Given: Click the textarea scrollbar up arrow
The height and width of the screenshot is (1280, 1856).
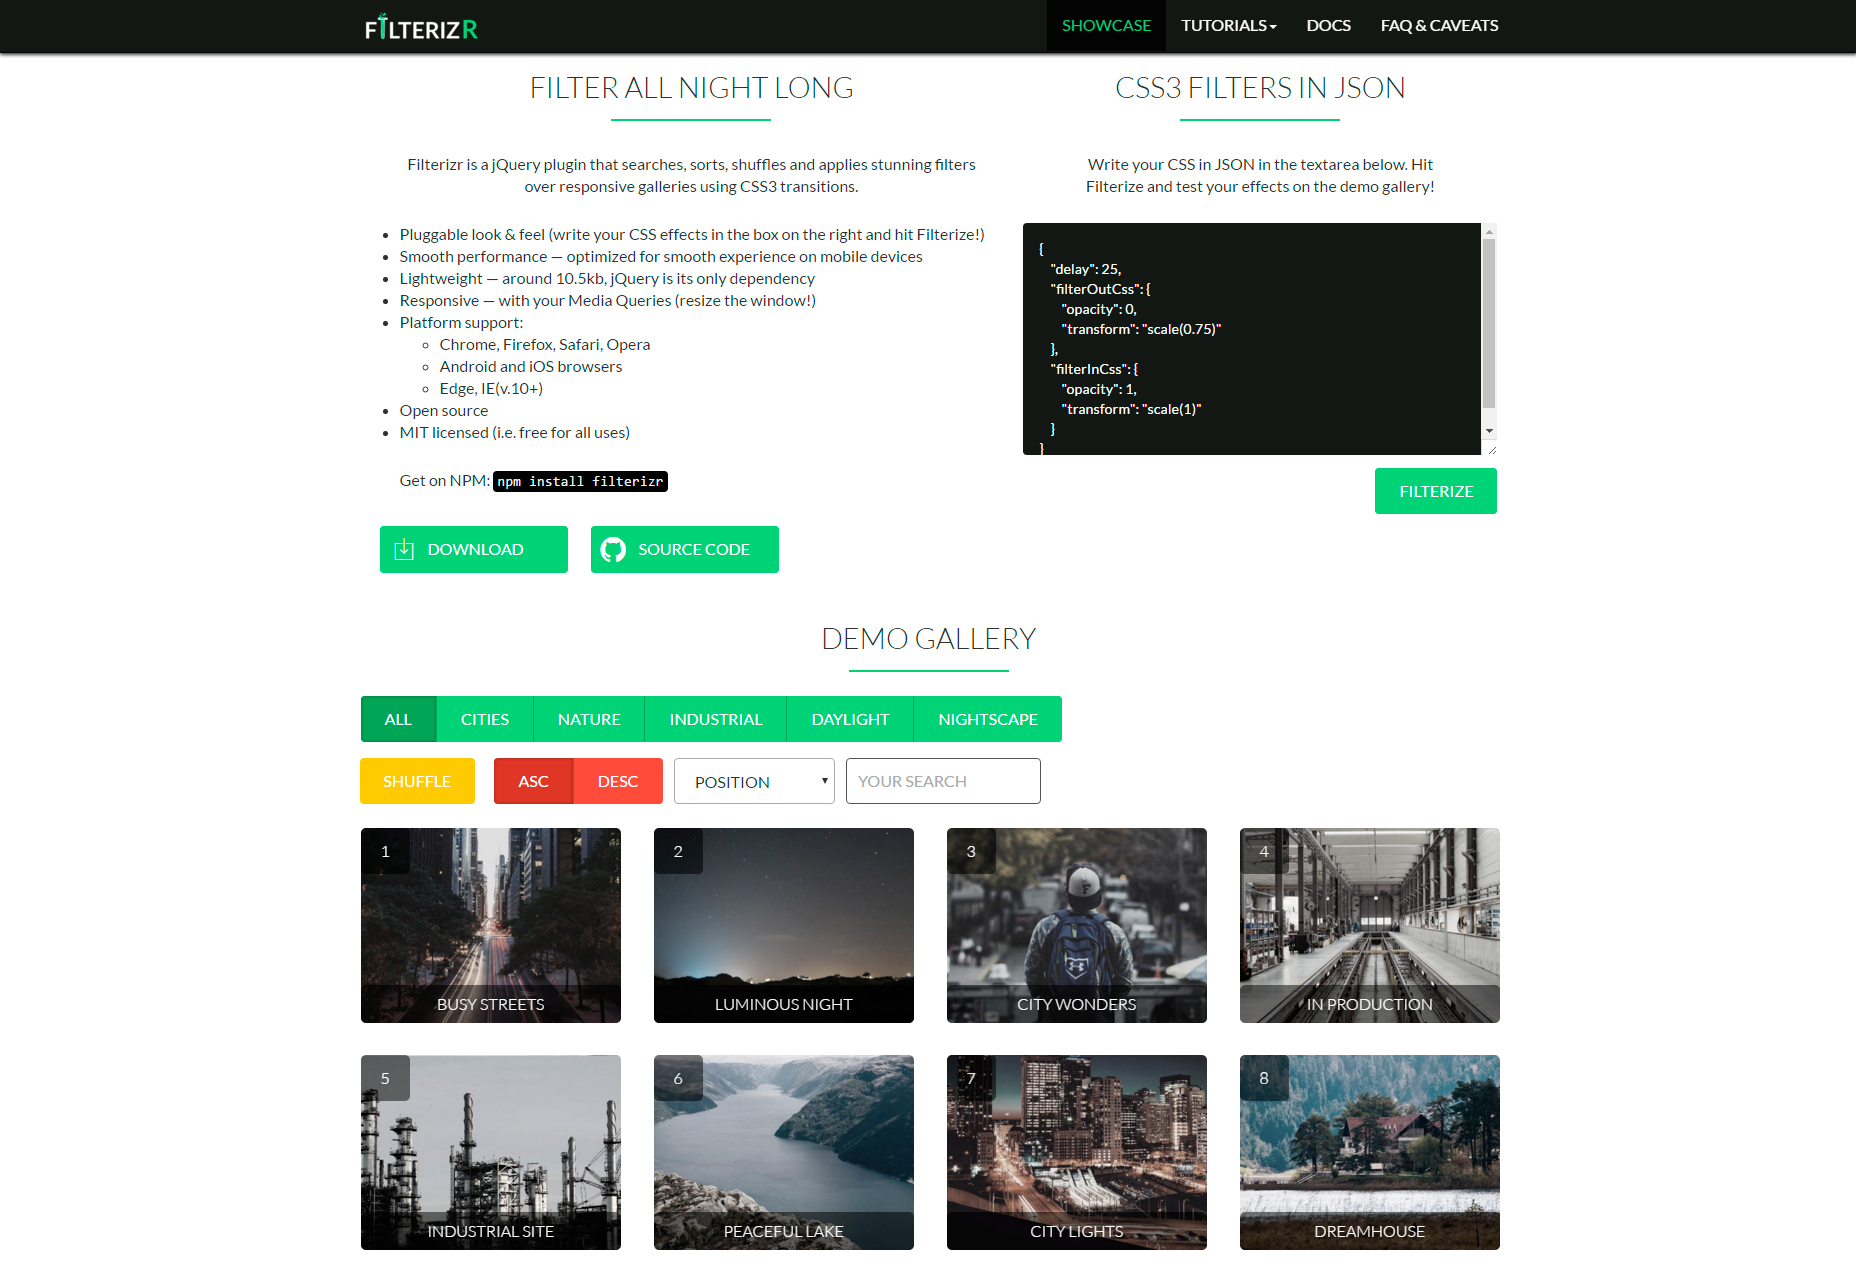Looking at the screenshot, I should [x=1489, y=231].
